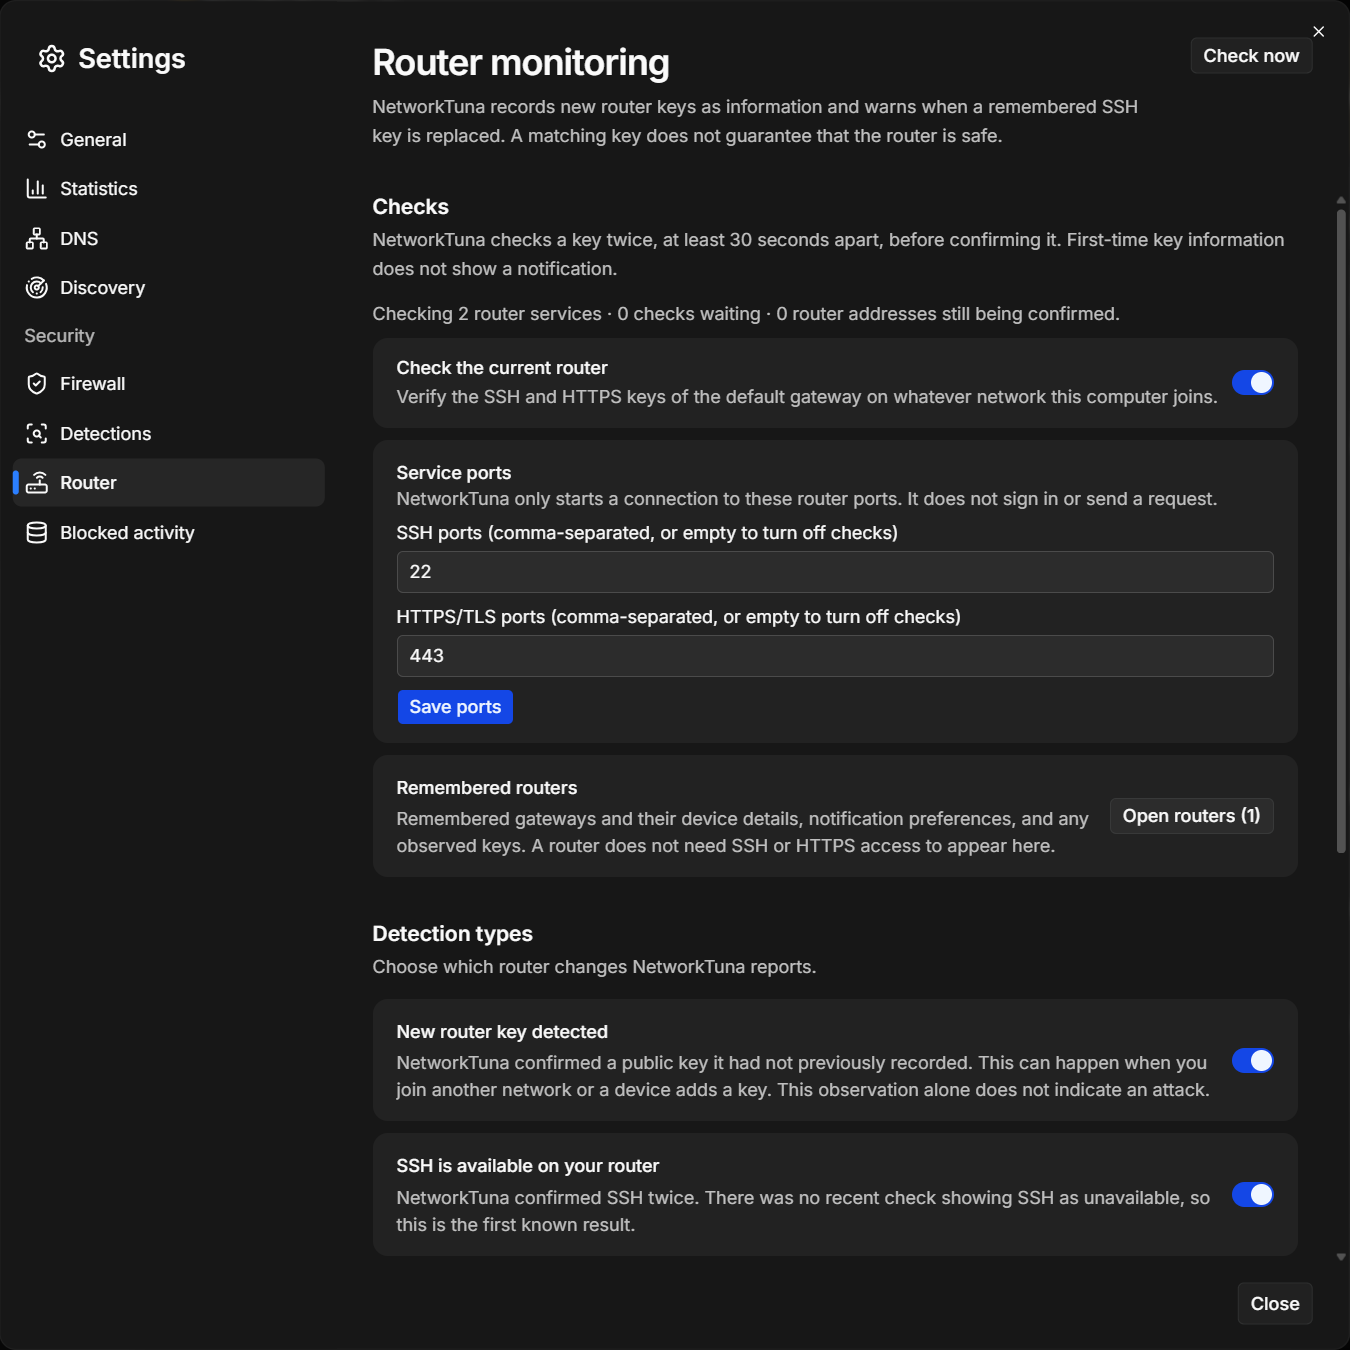This screenshot has width=1350, height=1350.
Task: Click the Settings gear icon
Action: click(x=52, y=59)
